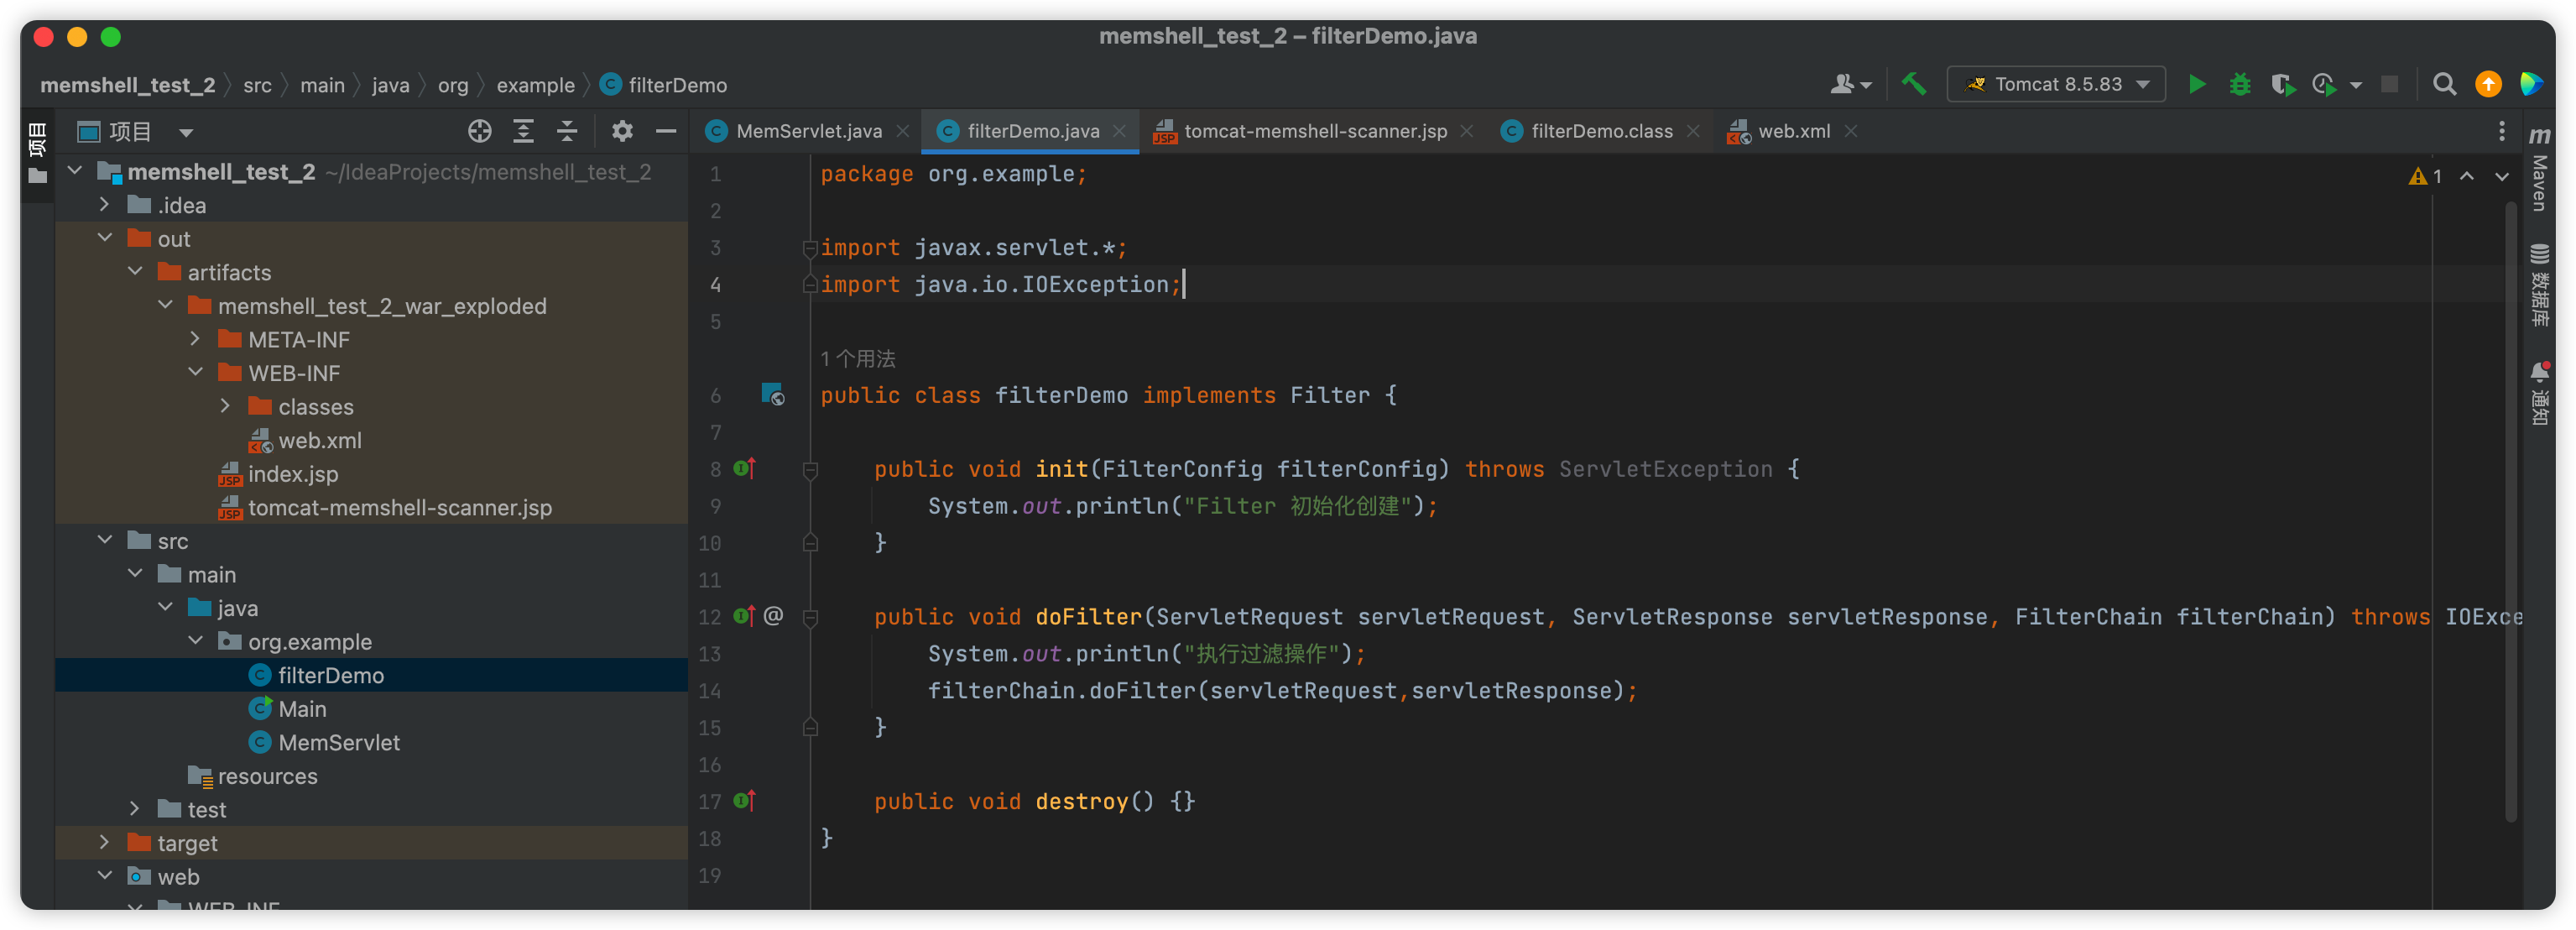The width and height of the screenshot is (2576, 930).
Task: Click line number 14 in the gutter
Action: (709, 690)
